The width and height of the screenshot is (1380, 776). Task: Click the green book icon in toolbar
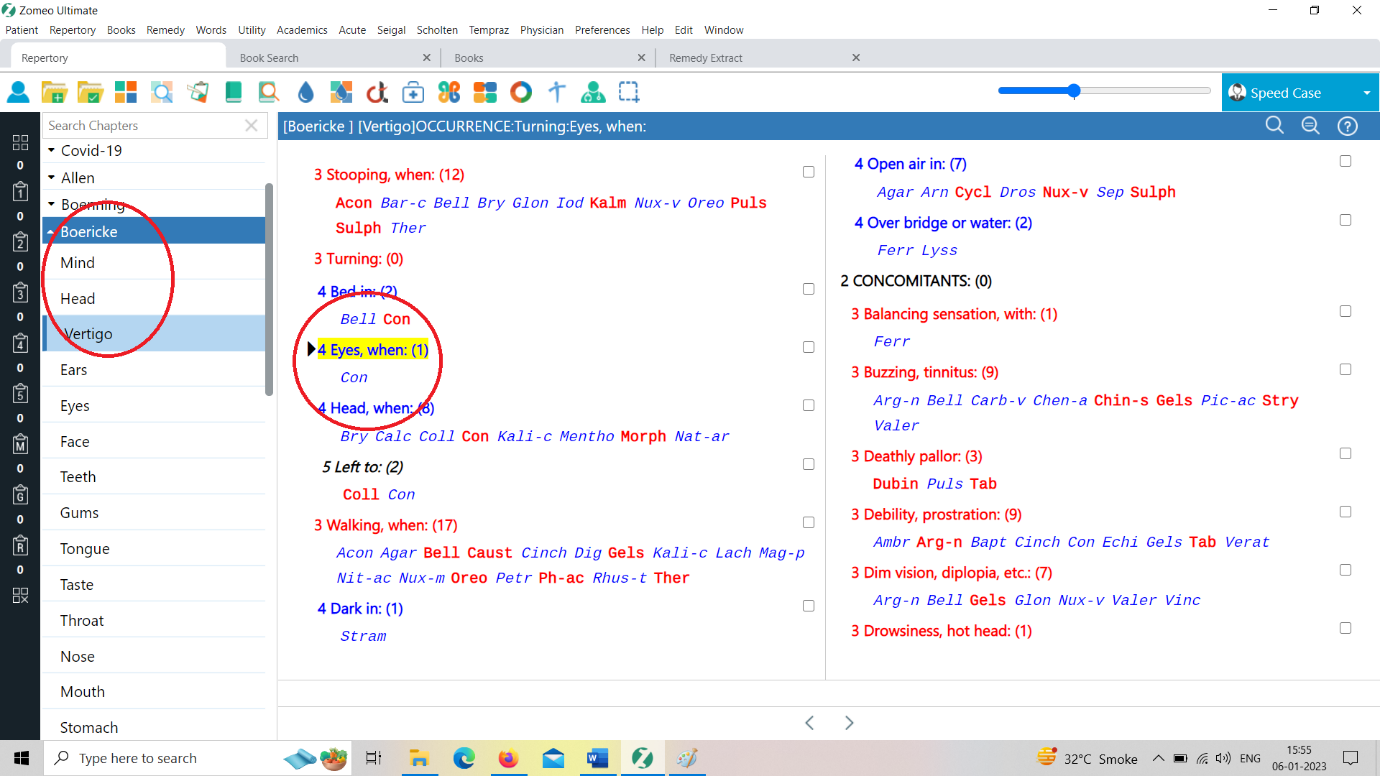pos(233,93)
